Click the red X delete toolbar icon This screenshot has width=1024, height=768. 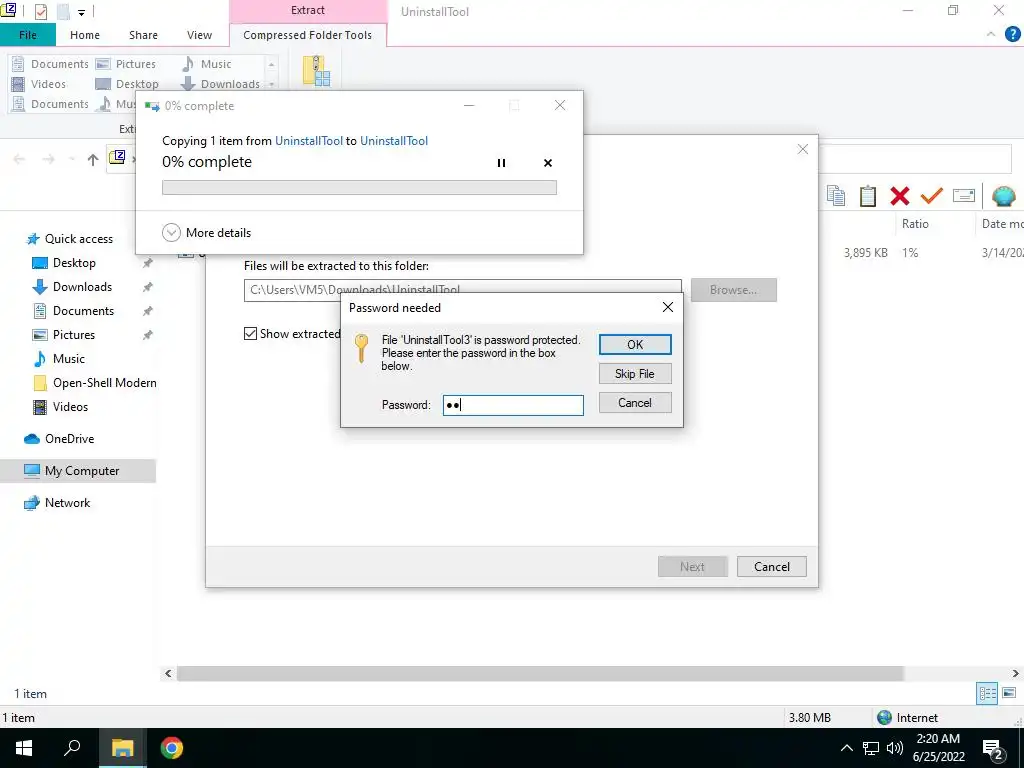(x=899, y=195)
